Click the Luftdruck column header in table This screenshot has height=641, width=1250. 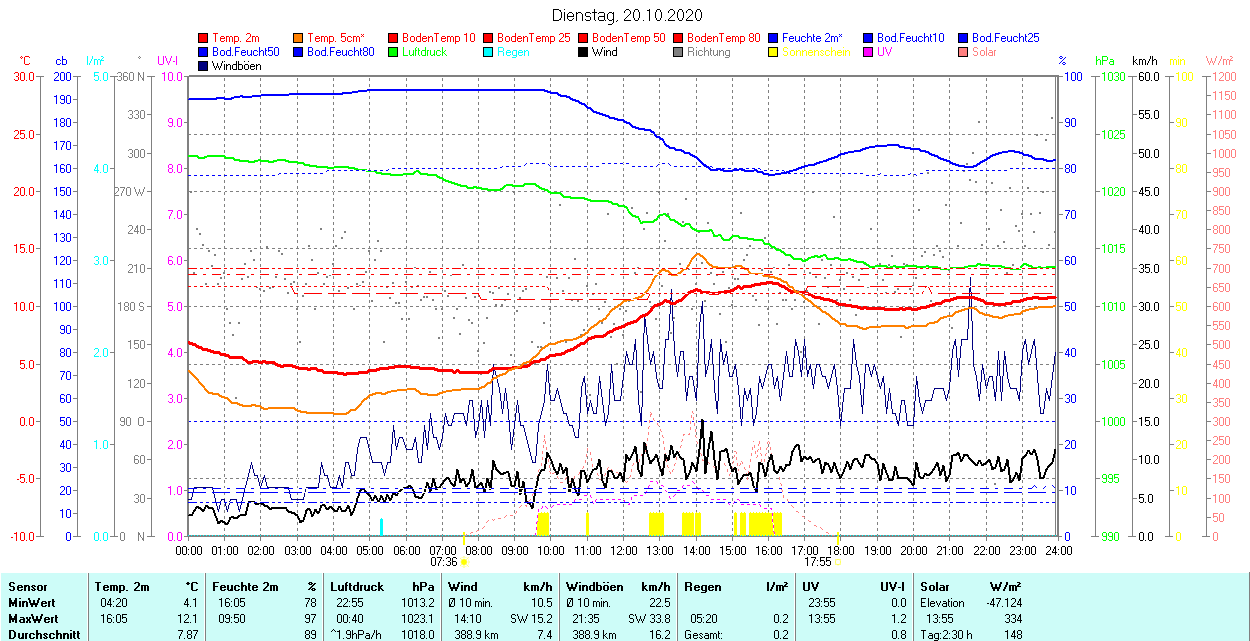pos(357,587)
